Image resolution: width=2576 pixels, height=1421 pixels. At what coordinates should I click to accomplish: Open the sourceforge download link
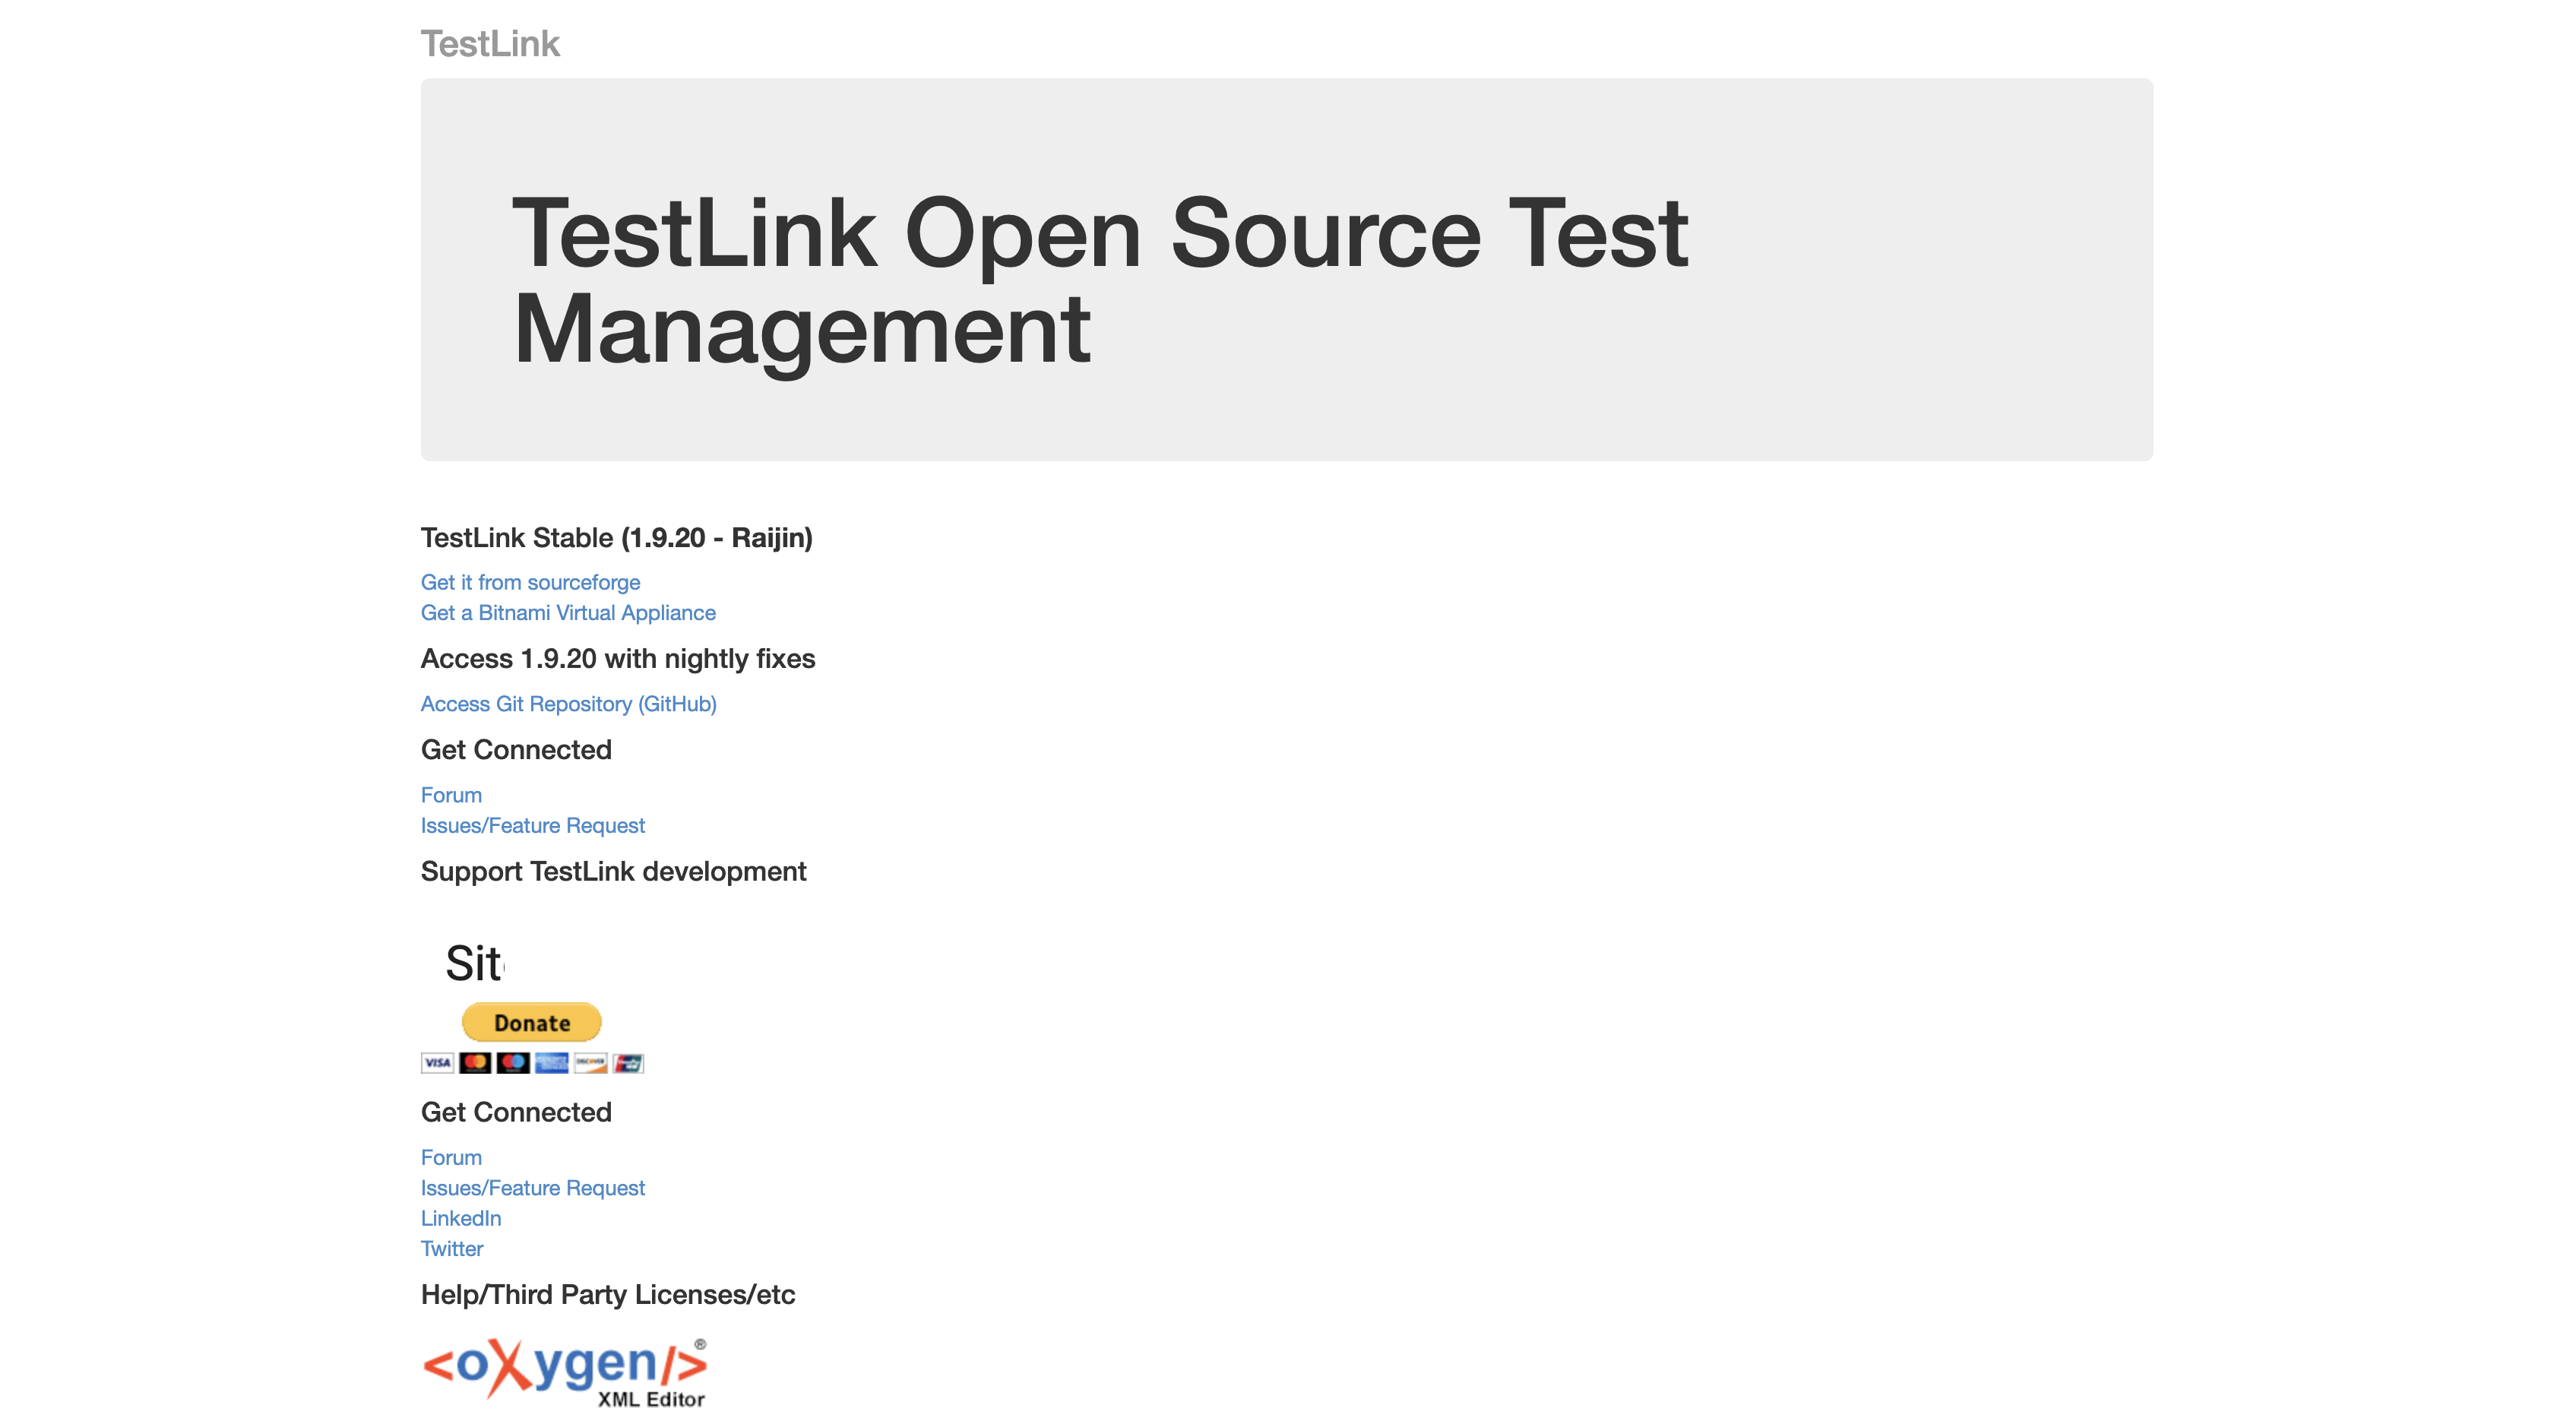coord(530,581)
